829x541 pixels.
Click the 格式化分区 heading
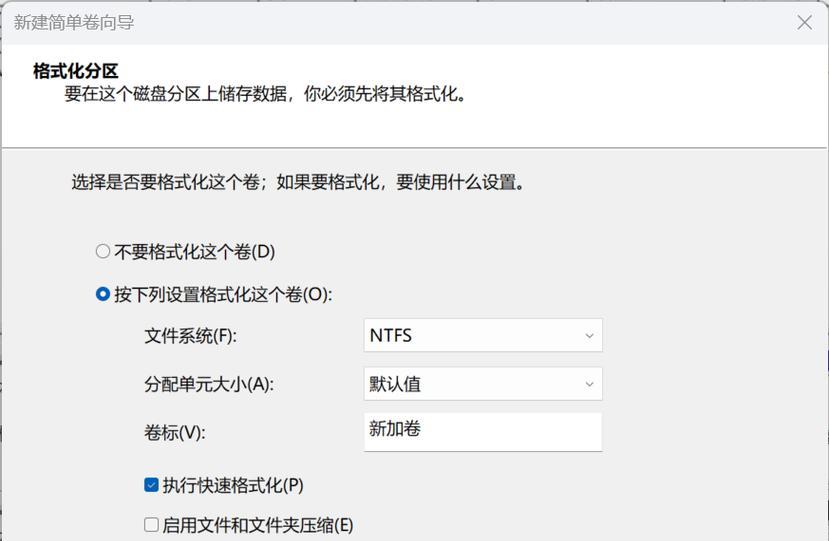[x=75, y=71]
